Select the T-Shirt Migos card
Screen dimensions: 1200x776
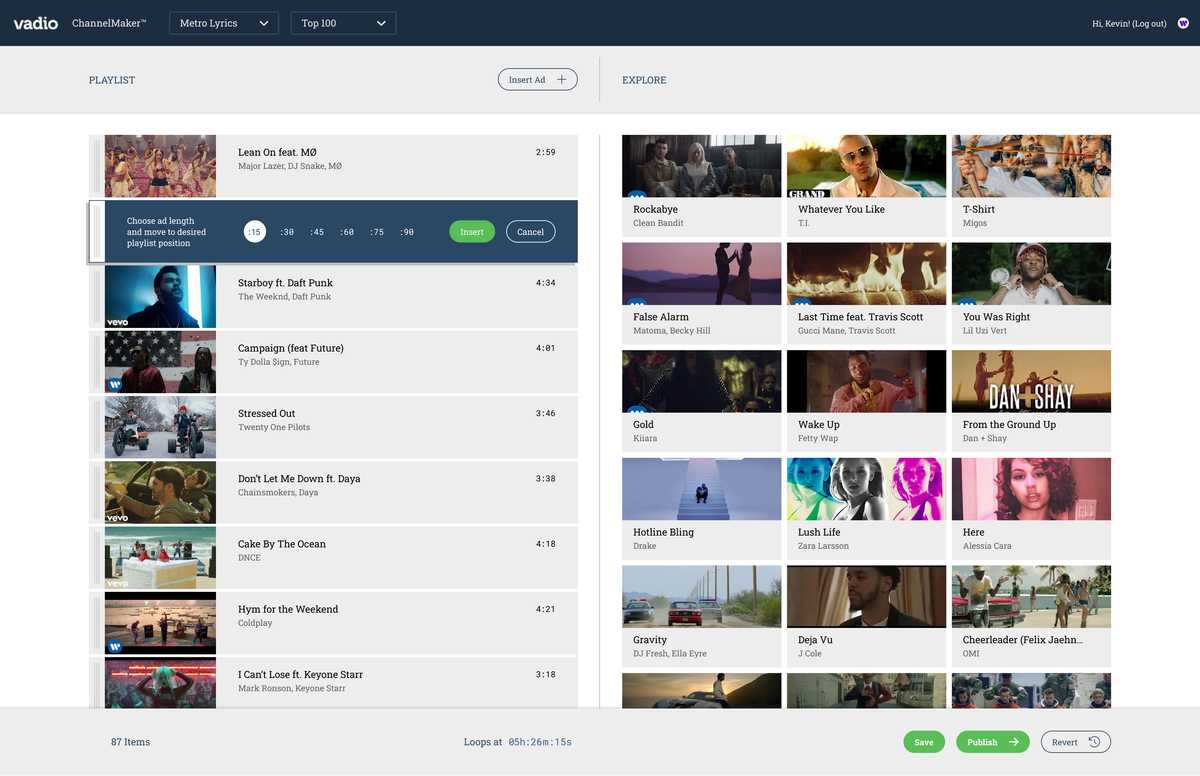tap(1031, 185)
